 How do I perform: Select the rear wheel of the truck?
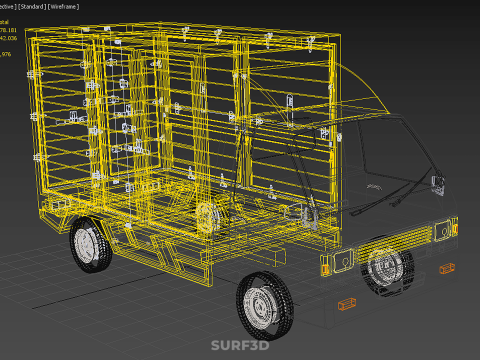pos(90,244)
